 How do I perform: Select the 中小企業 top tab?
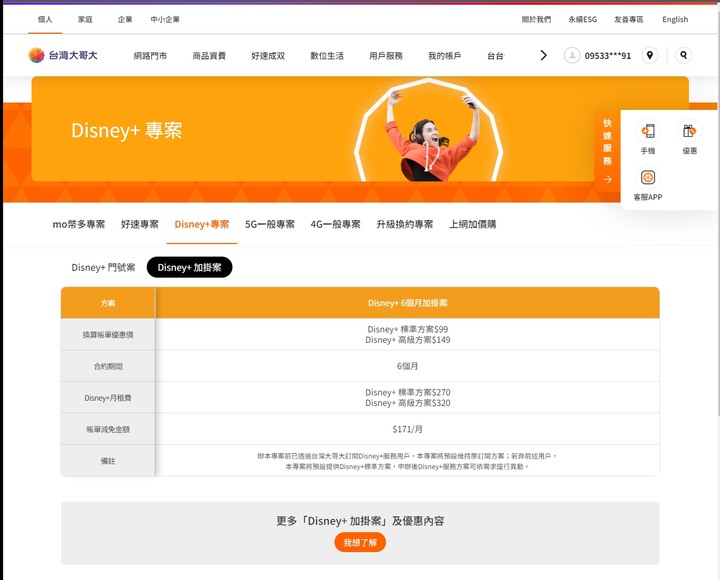tap(165, 19)
